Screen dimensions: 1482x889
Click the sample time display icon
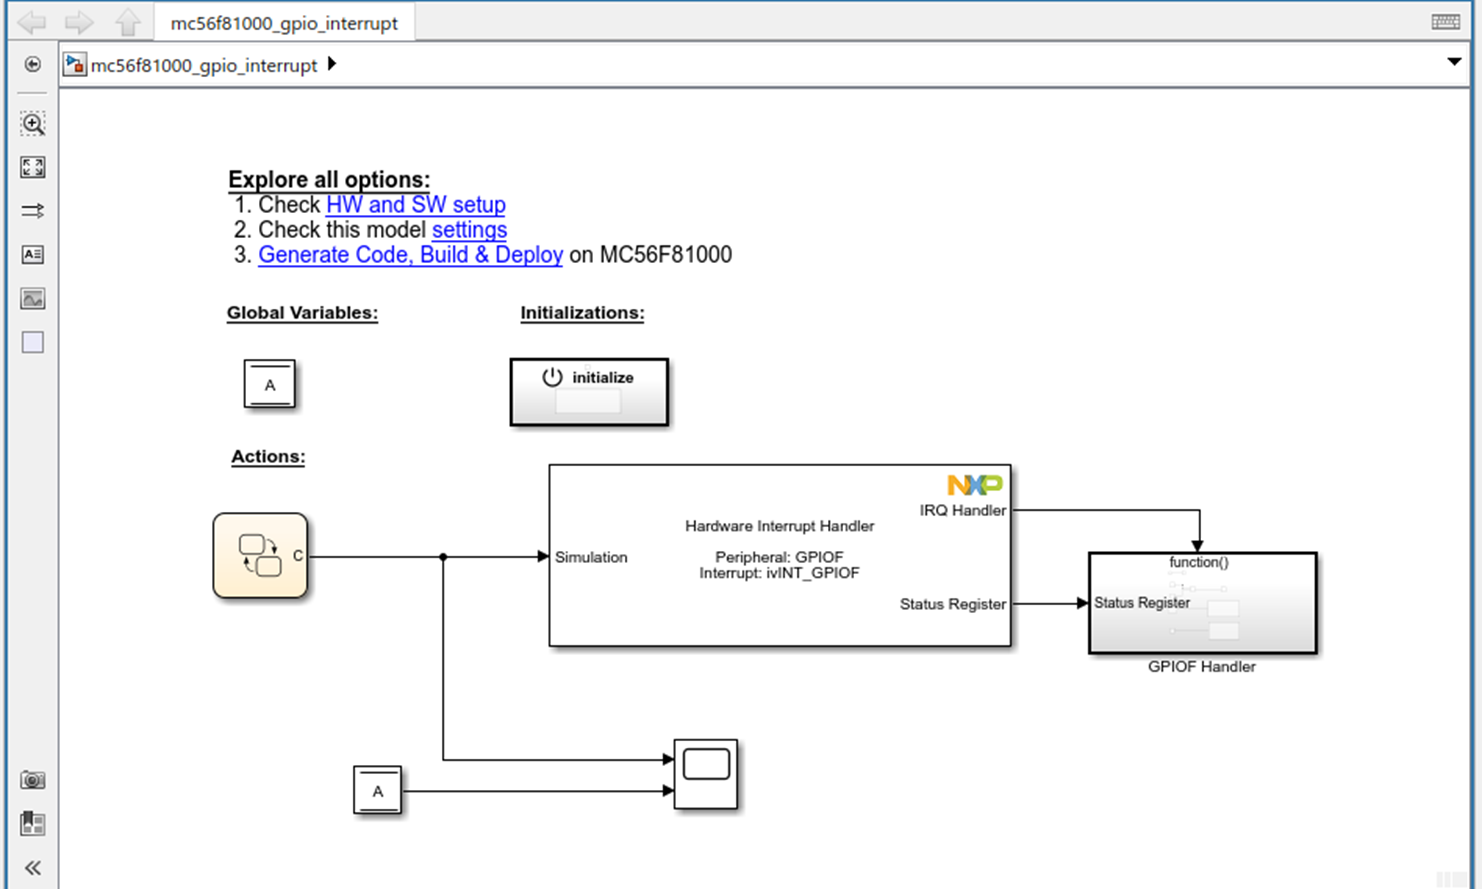point(33,211)
